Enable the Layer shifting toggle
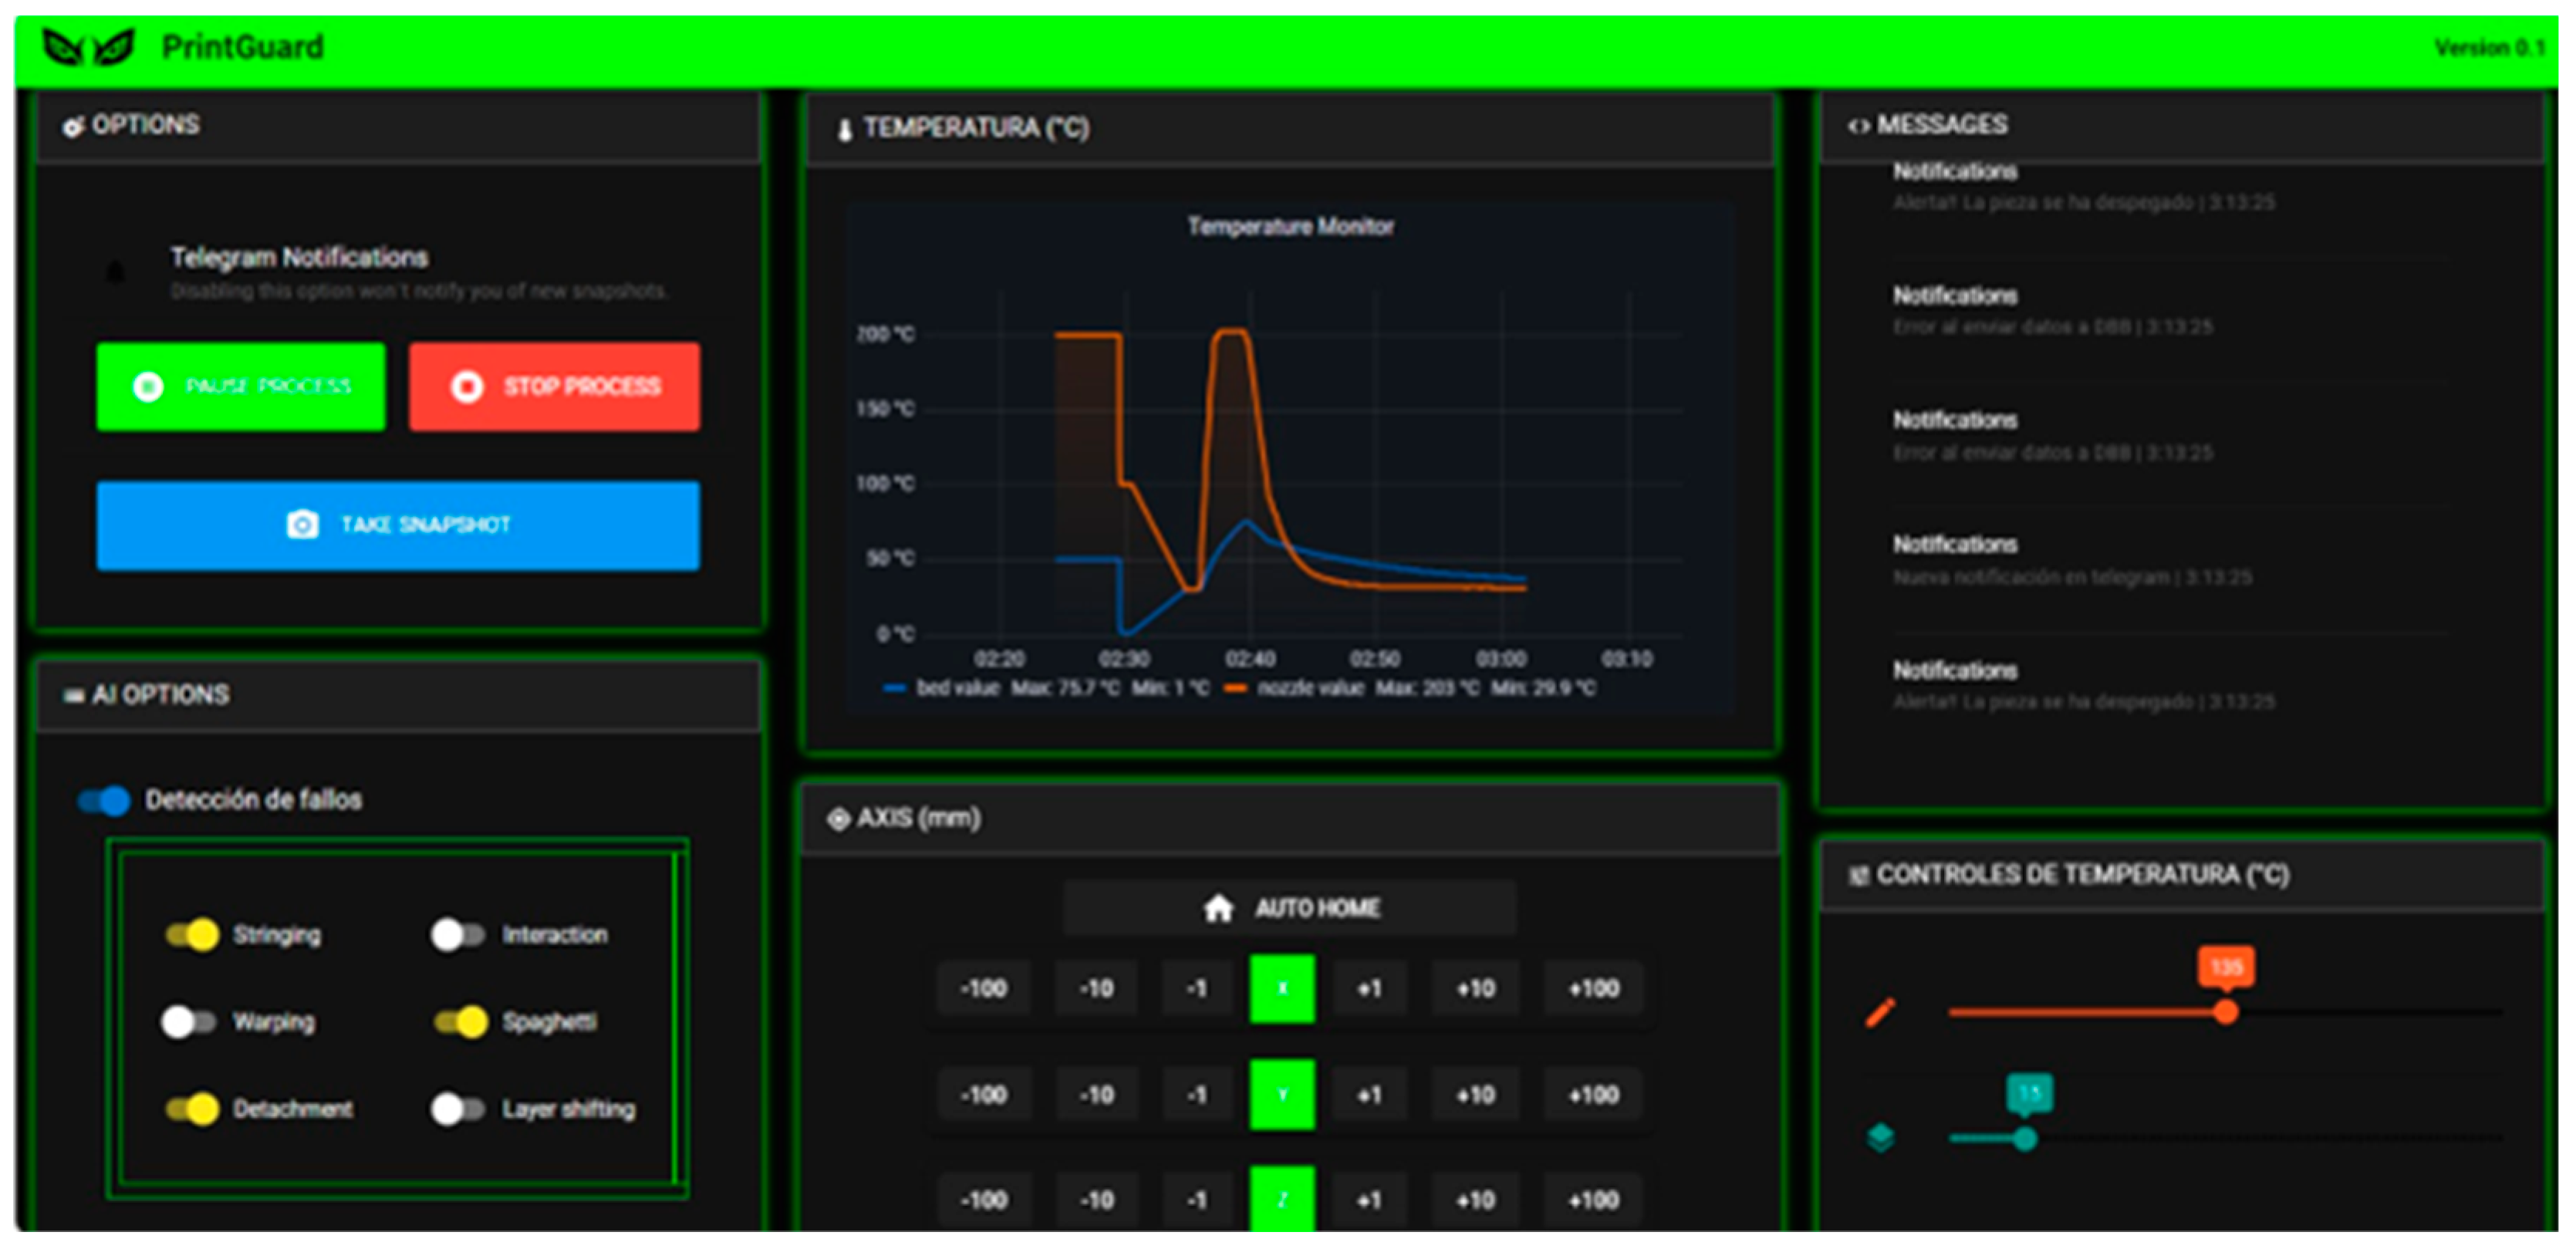 point(458,1109)
